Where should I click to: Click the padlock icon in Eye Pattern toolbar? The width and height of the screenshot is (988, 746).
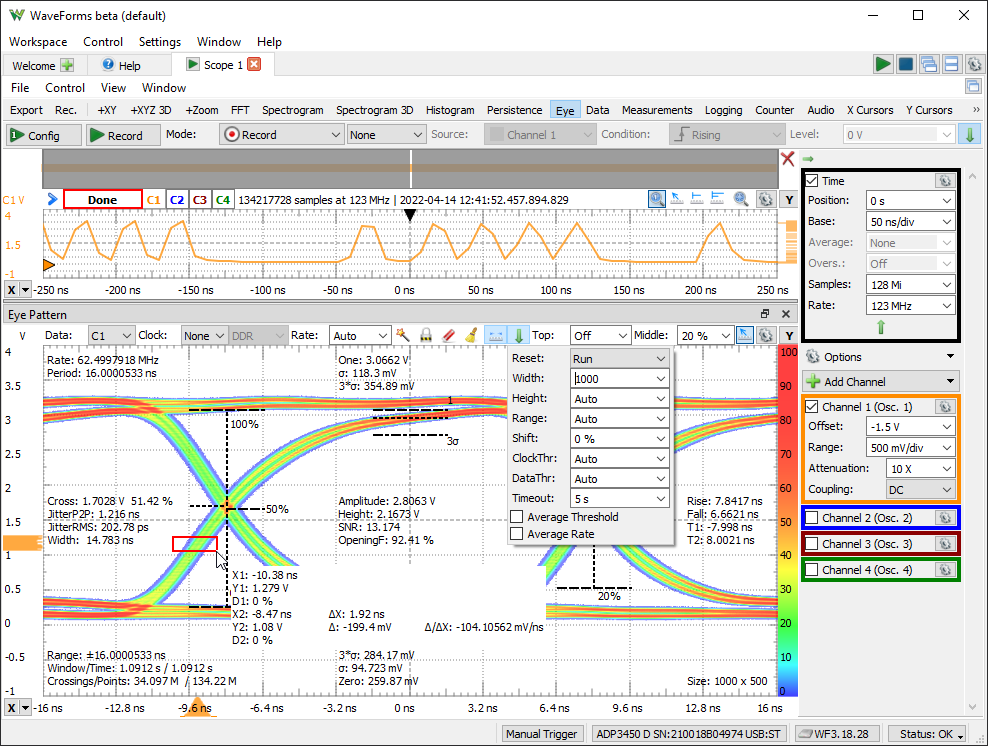tap(426, 336)
